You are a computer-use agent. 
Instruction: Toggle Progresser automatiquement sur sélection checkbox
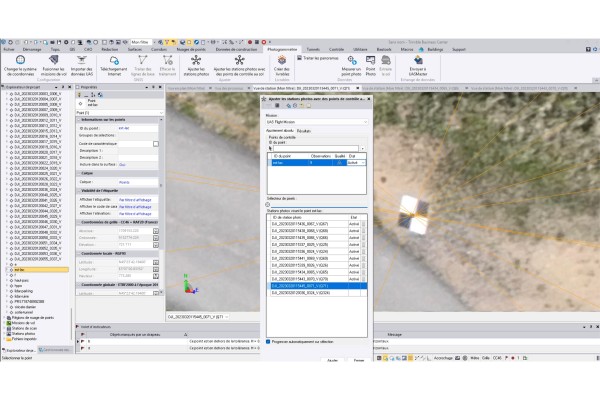pos(268,341)
